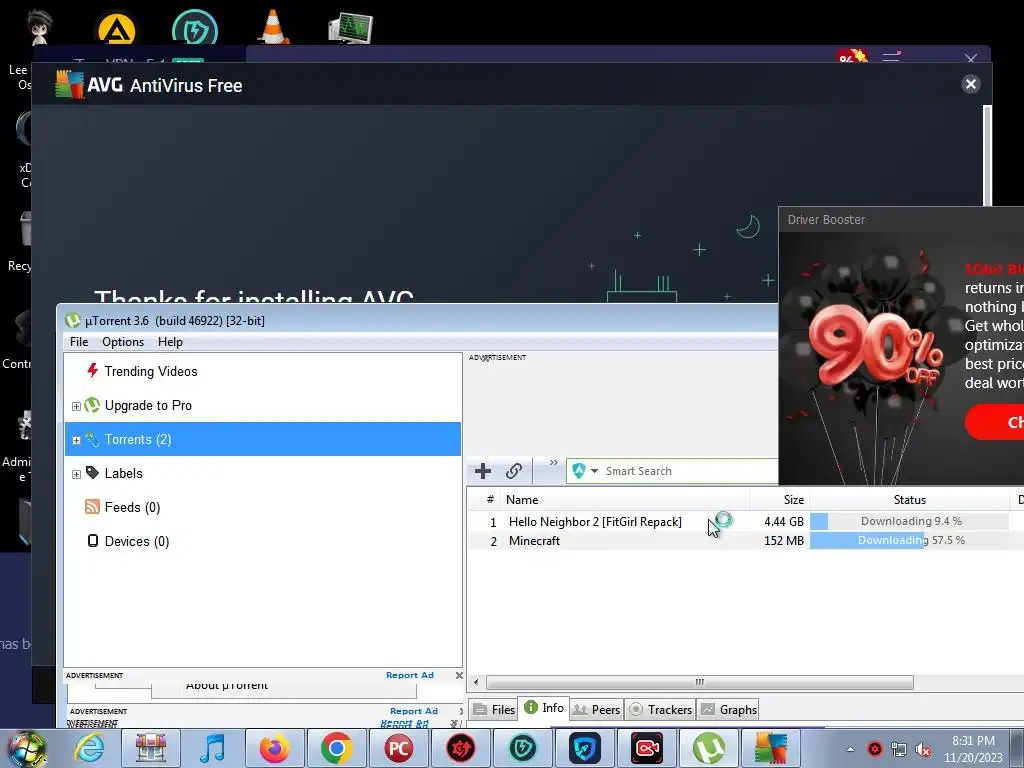Click the 4.44 GB size cell
Screen dimensions: 1024x768
pyautogui.click(x=784, y=522)
